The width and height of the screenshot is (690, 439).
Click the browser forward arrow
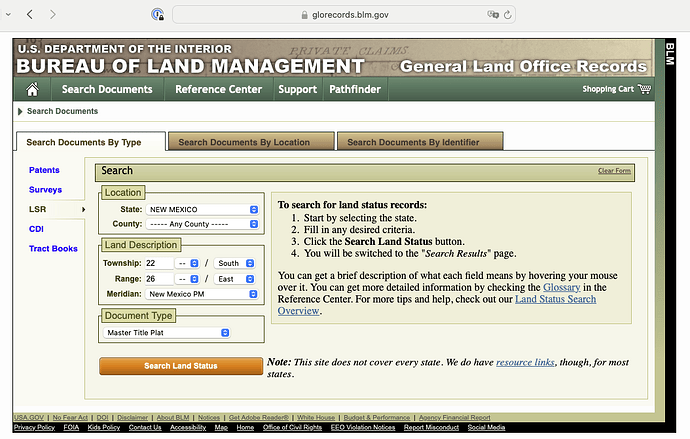click(x=53, y=15)
